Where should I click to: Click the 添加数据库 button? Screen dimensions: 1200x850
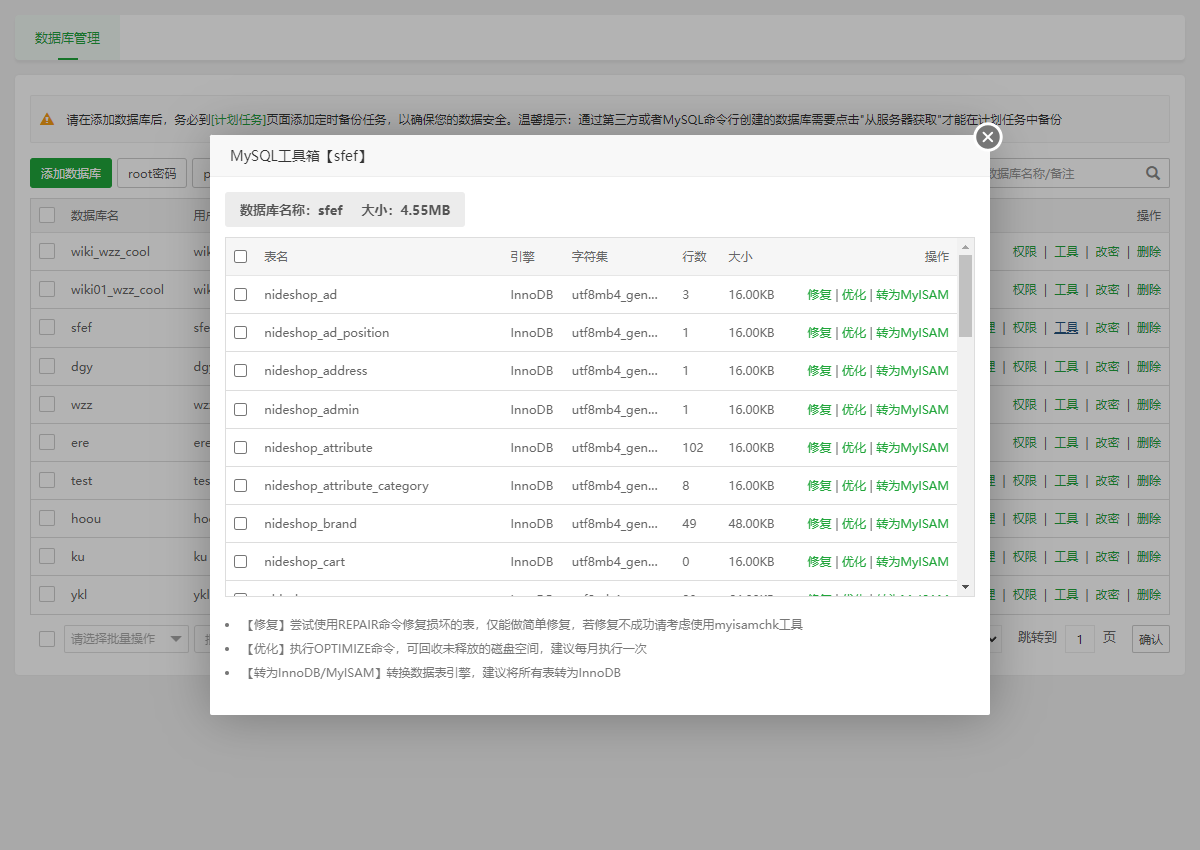(x=71, y=173)
